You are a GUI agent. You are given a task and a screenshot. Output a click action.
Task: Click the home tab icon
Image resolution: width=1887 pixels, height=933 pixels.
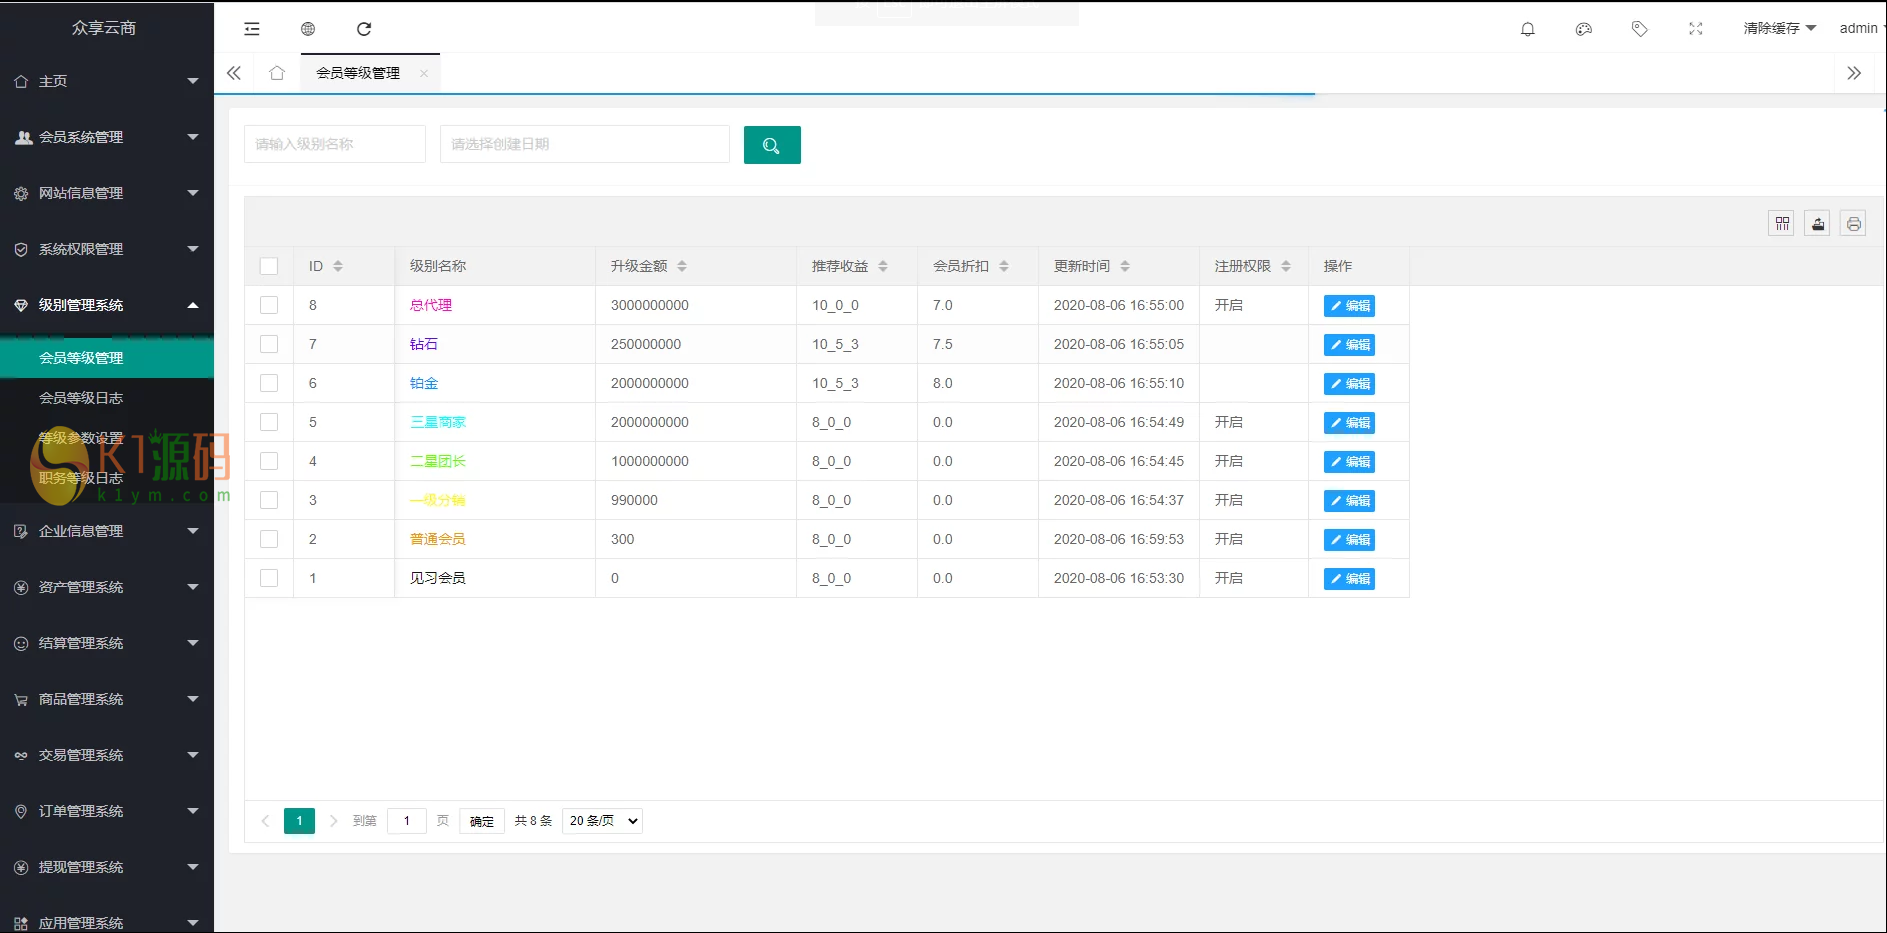pyautogui.click(x=277, y=73)
